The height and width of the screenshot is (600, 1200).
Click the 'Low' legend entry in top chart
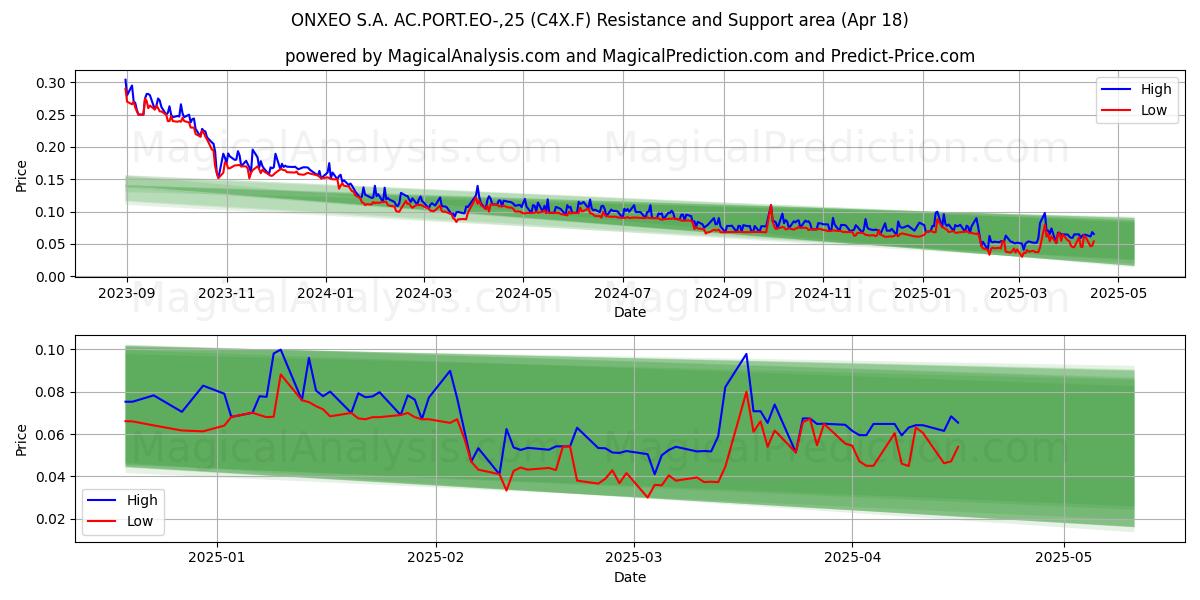point(1154,110)
